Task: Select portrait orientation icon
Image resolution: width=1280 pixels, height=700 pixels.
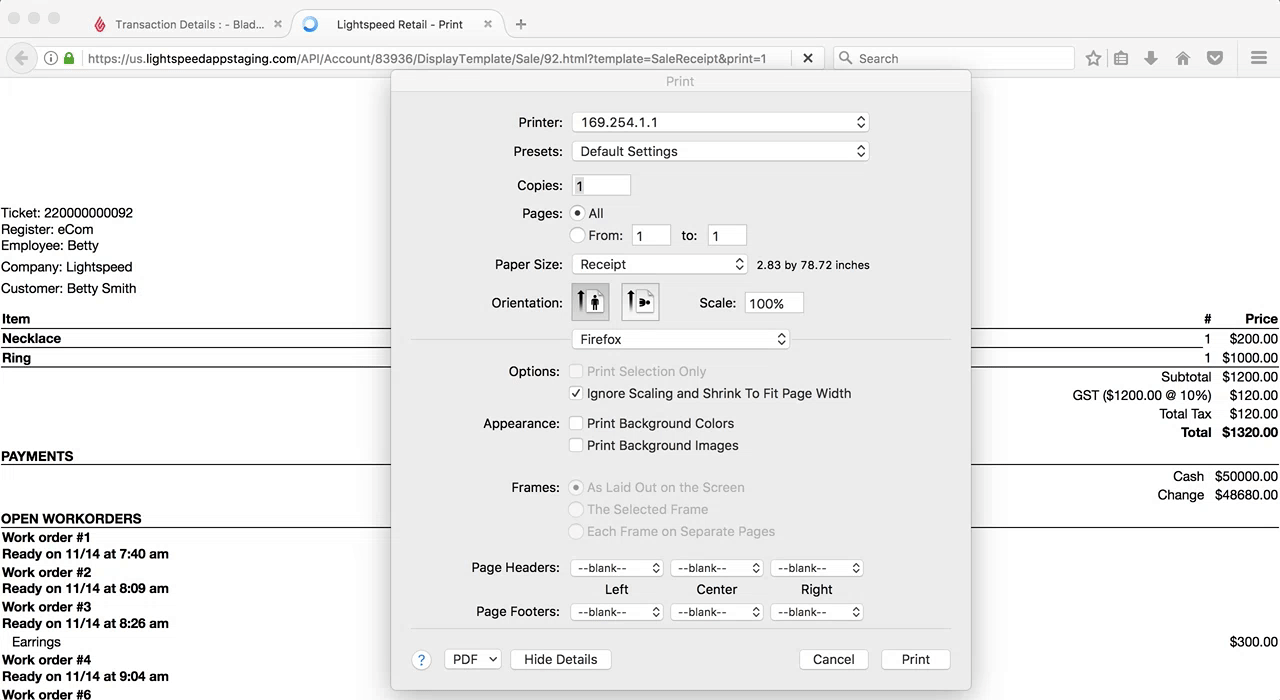Action: [x=591, y=302]
